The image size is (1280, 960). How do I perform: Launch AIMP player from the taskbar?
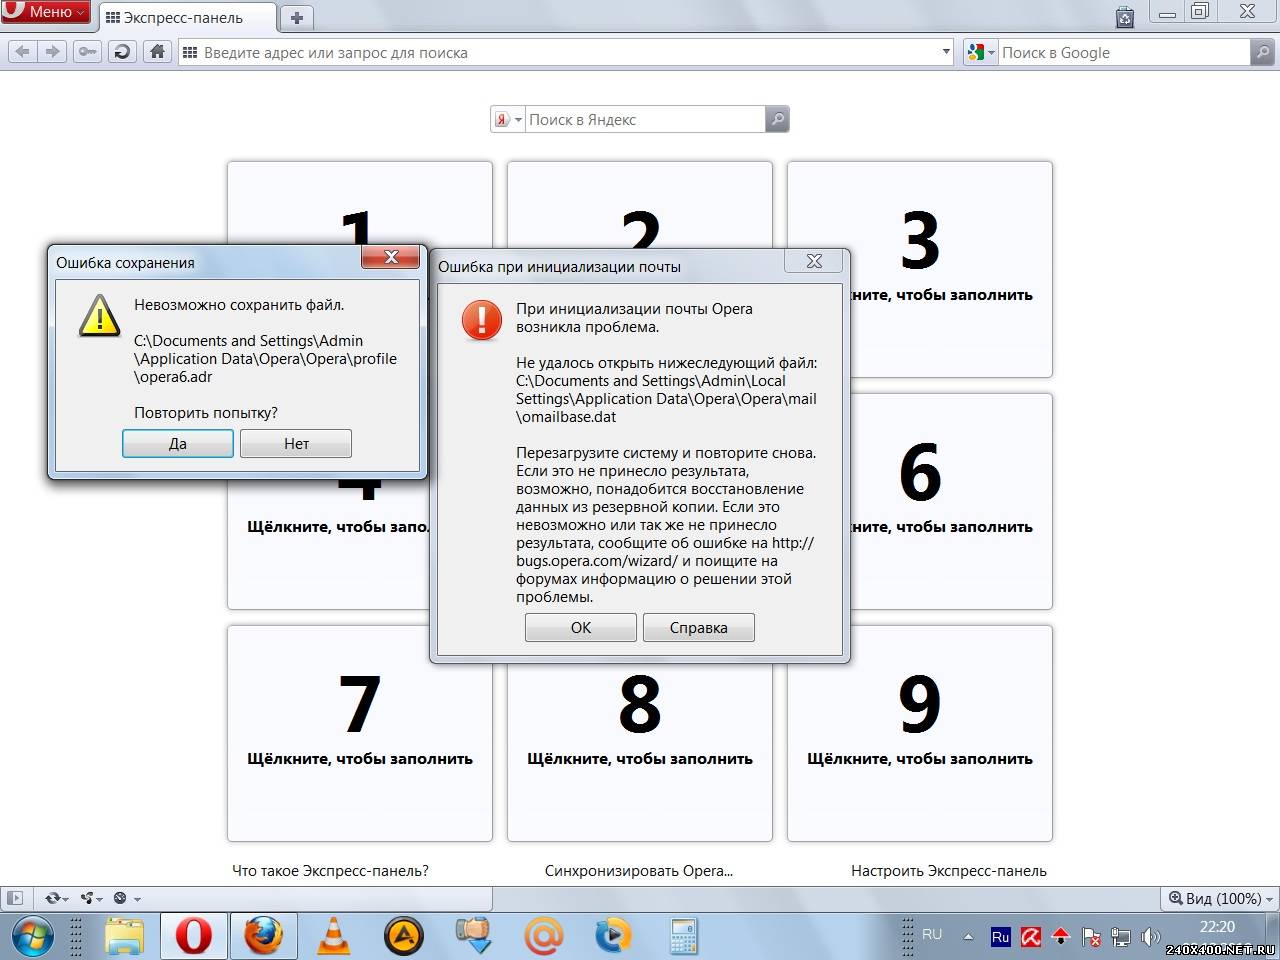click(404, 936)
